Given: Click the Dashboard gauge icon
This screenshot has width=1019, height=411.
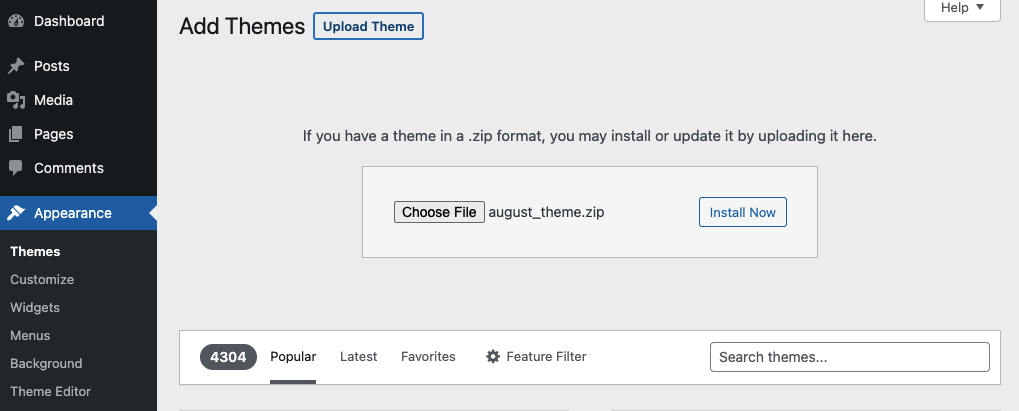Looking at the screenshot, I should [x=16, y=21].
